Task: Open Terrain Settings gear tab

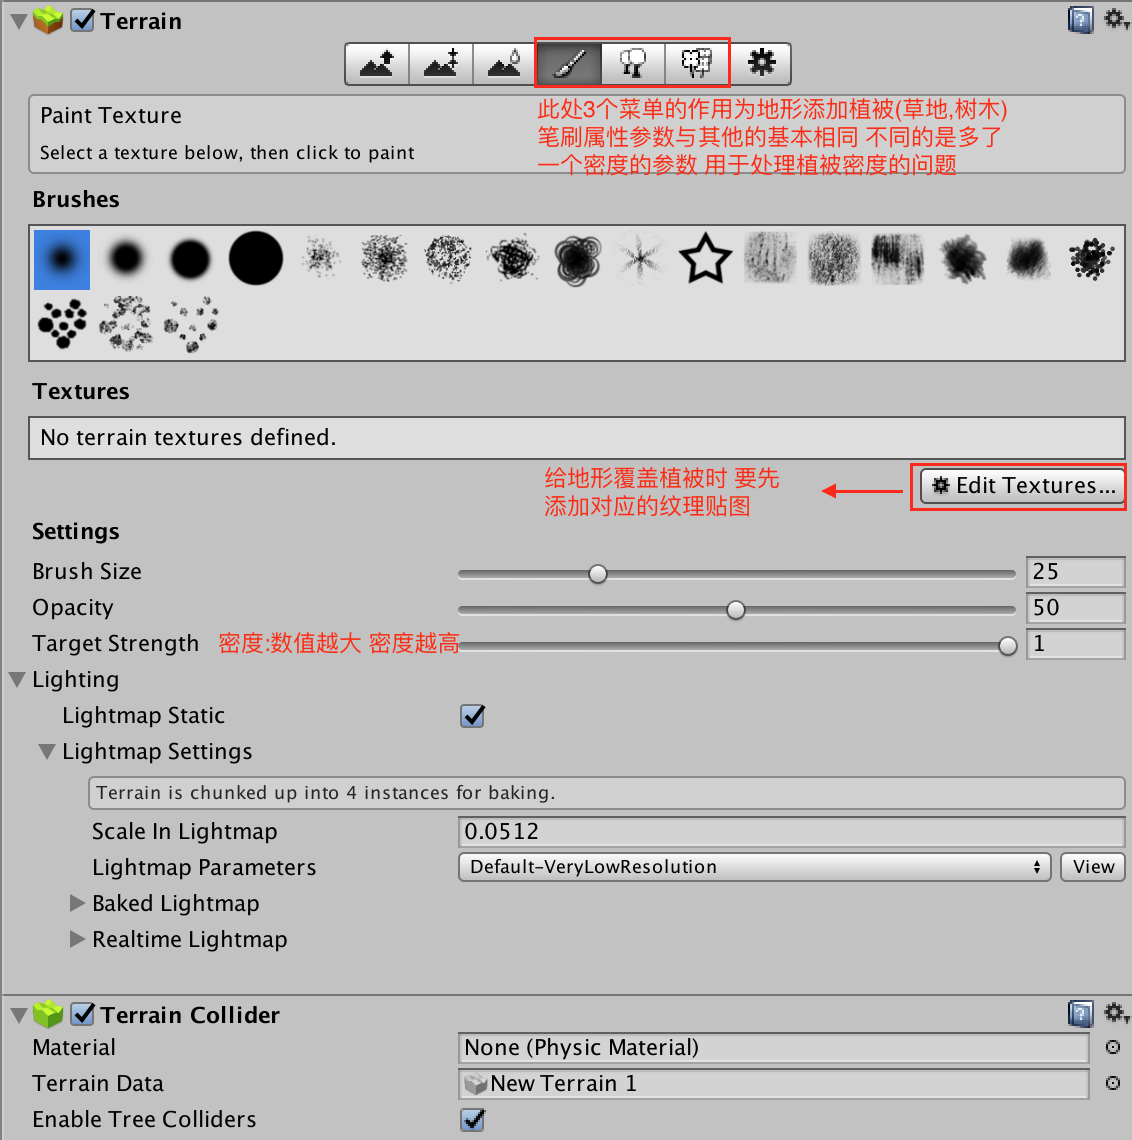Action: coord(760,64)
